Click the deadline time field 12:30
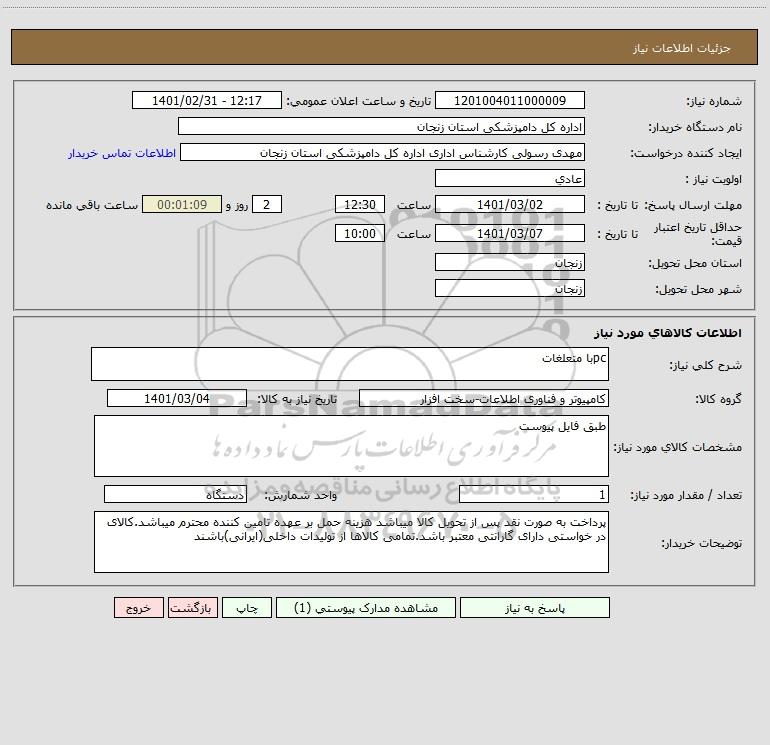770x745 pixels. pyautogui.click(x=359, y=204)
